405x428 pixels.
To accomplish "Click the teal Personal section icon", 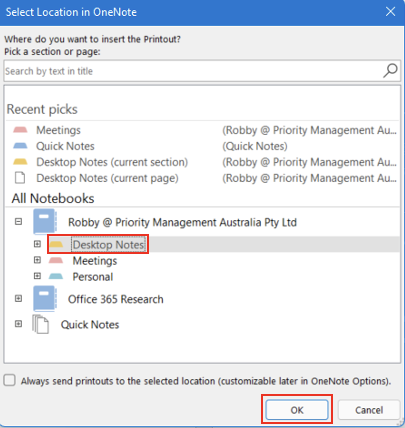I will [x=56, y=276].
